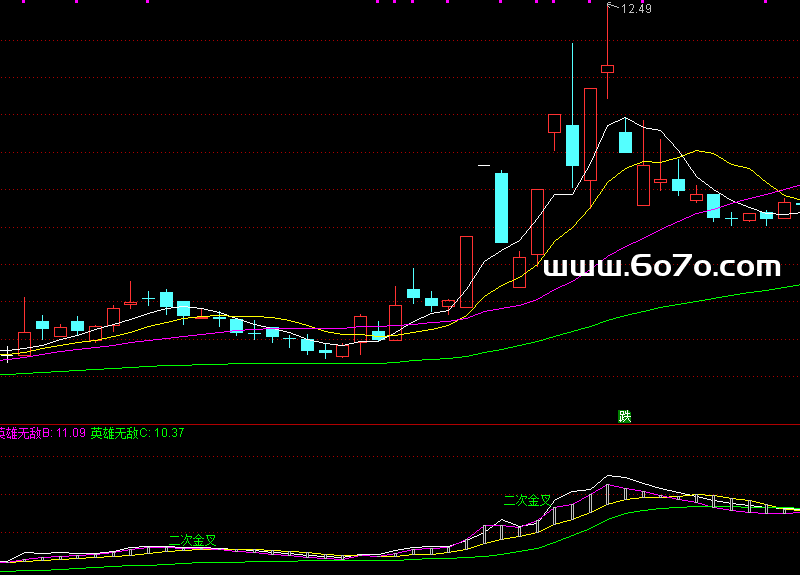Select the peak of the white indicator line
Viewport: 800px width, 575px height.
click(607, 475)
